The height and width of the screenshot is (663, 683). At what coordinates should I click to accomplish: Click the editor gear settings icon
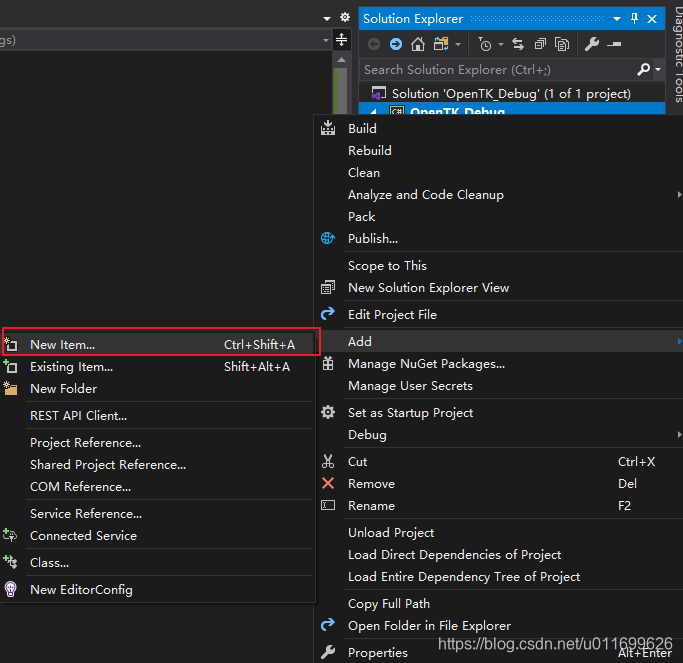coord(345,17)
